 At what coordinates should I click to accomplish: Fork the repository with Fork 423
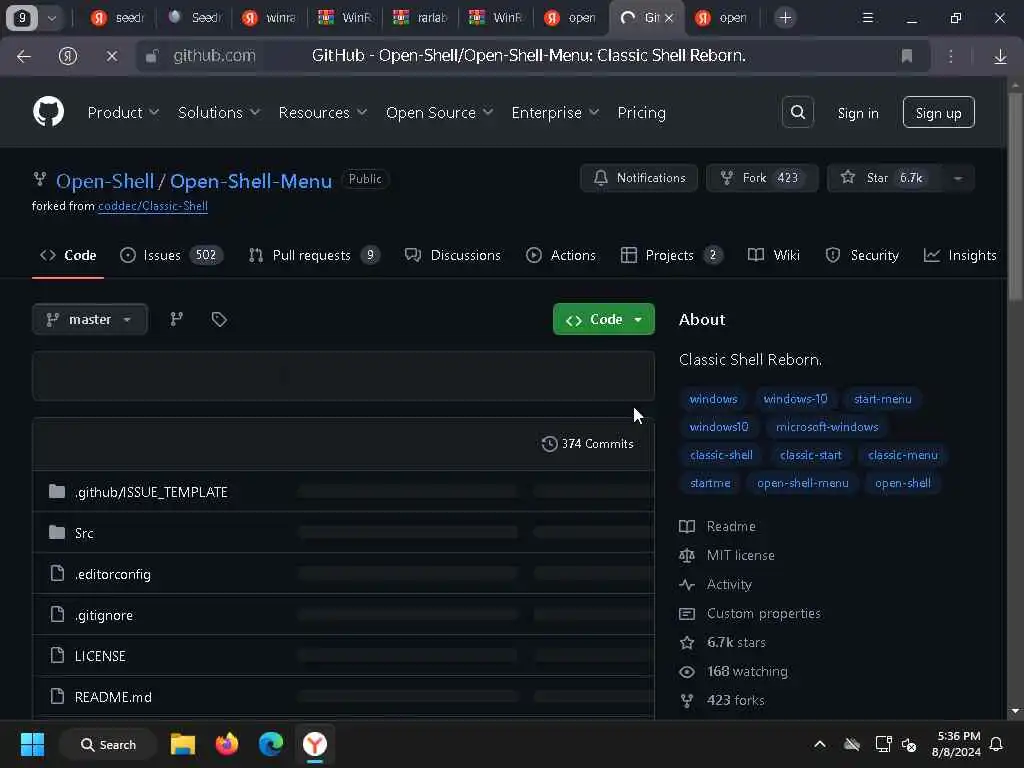[761, 178]
